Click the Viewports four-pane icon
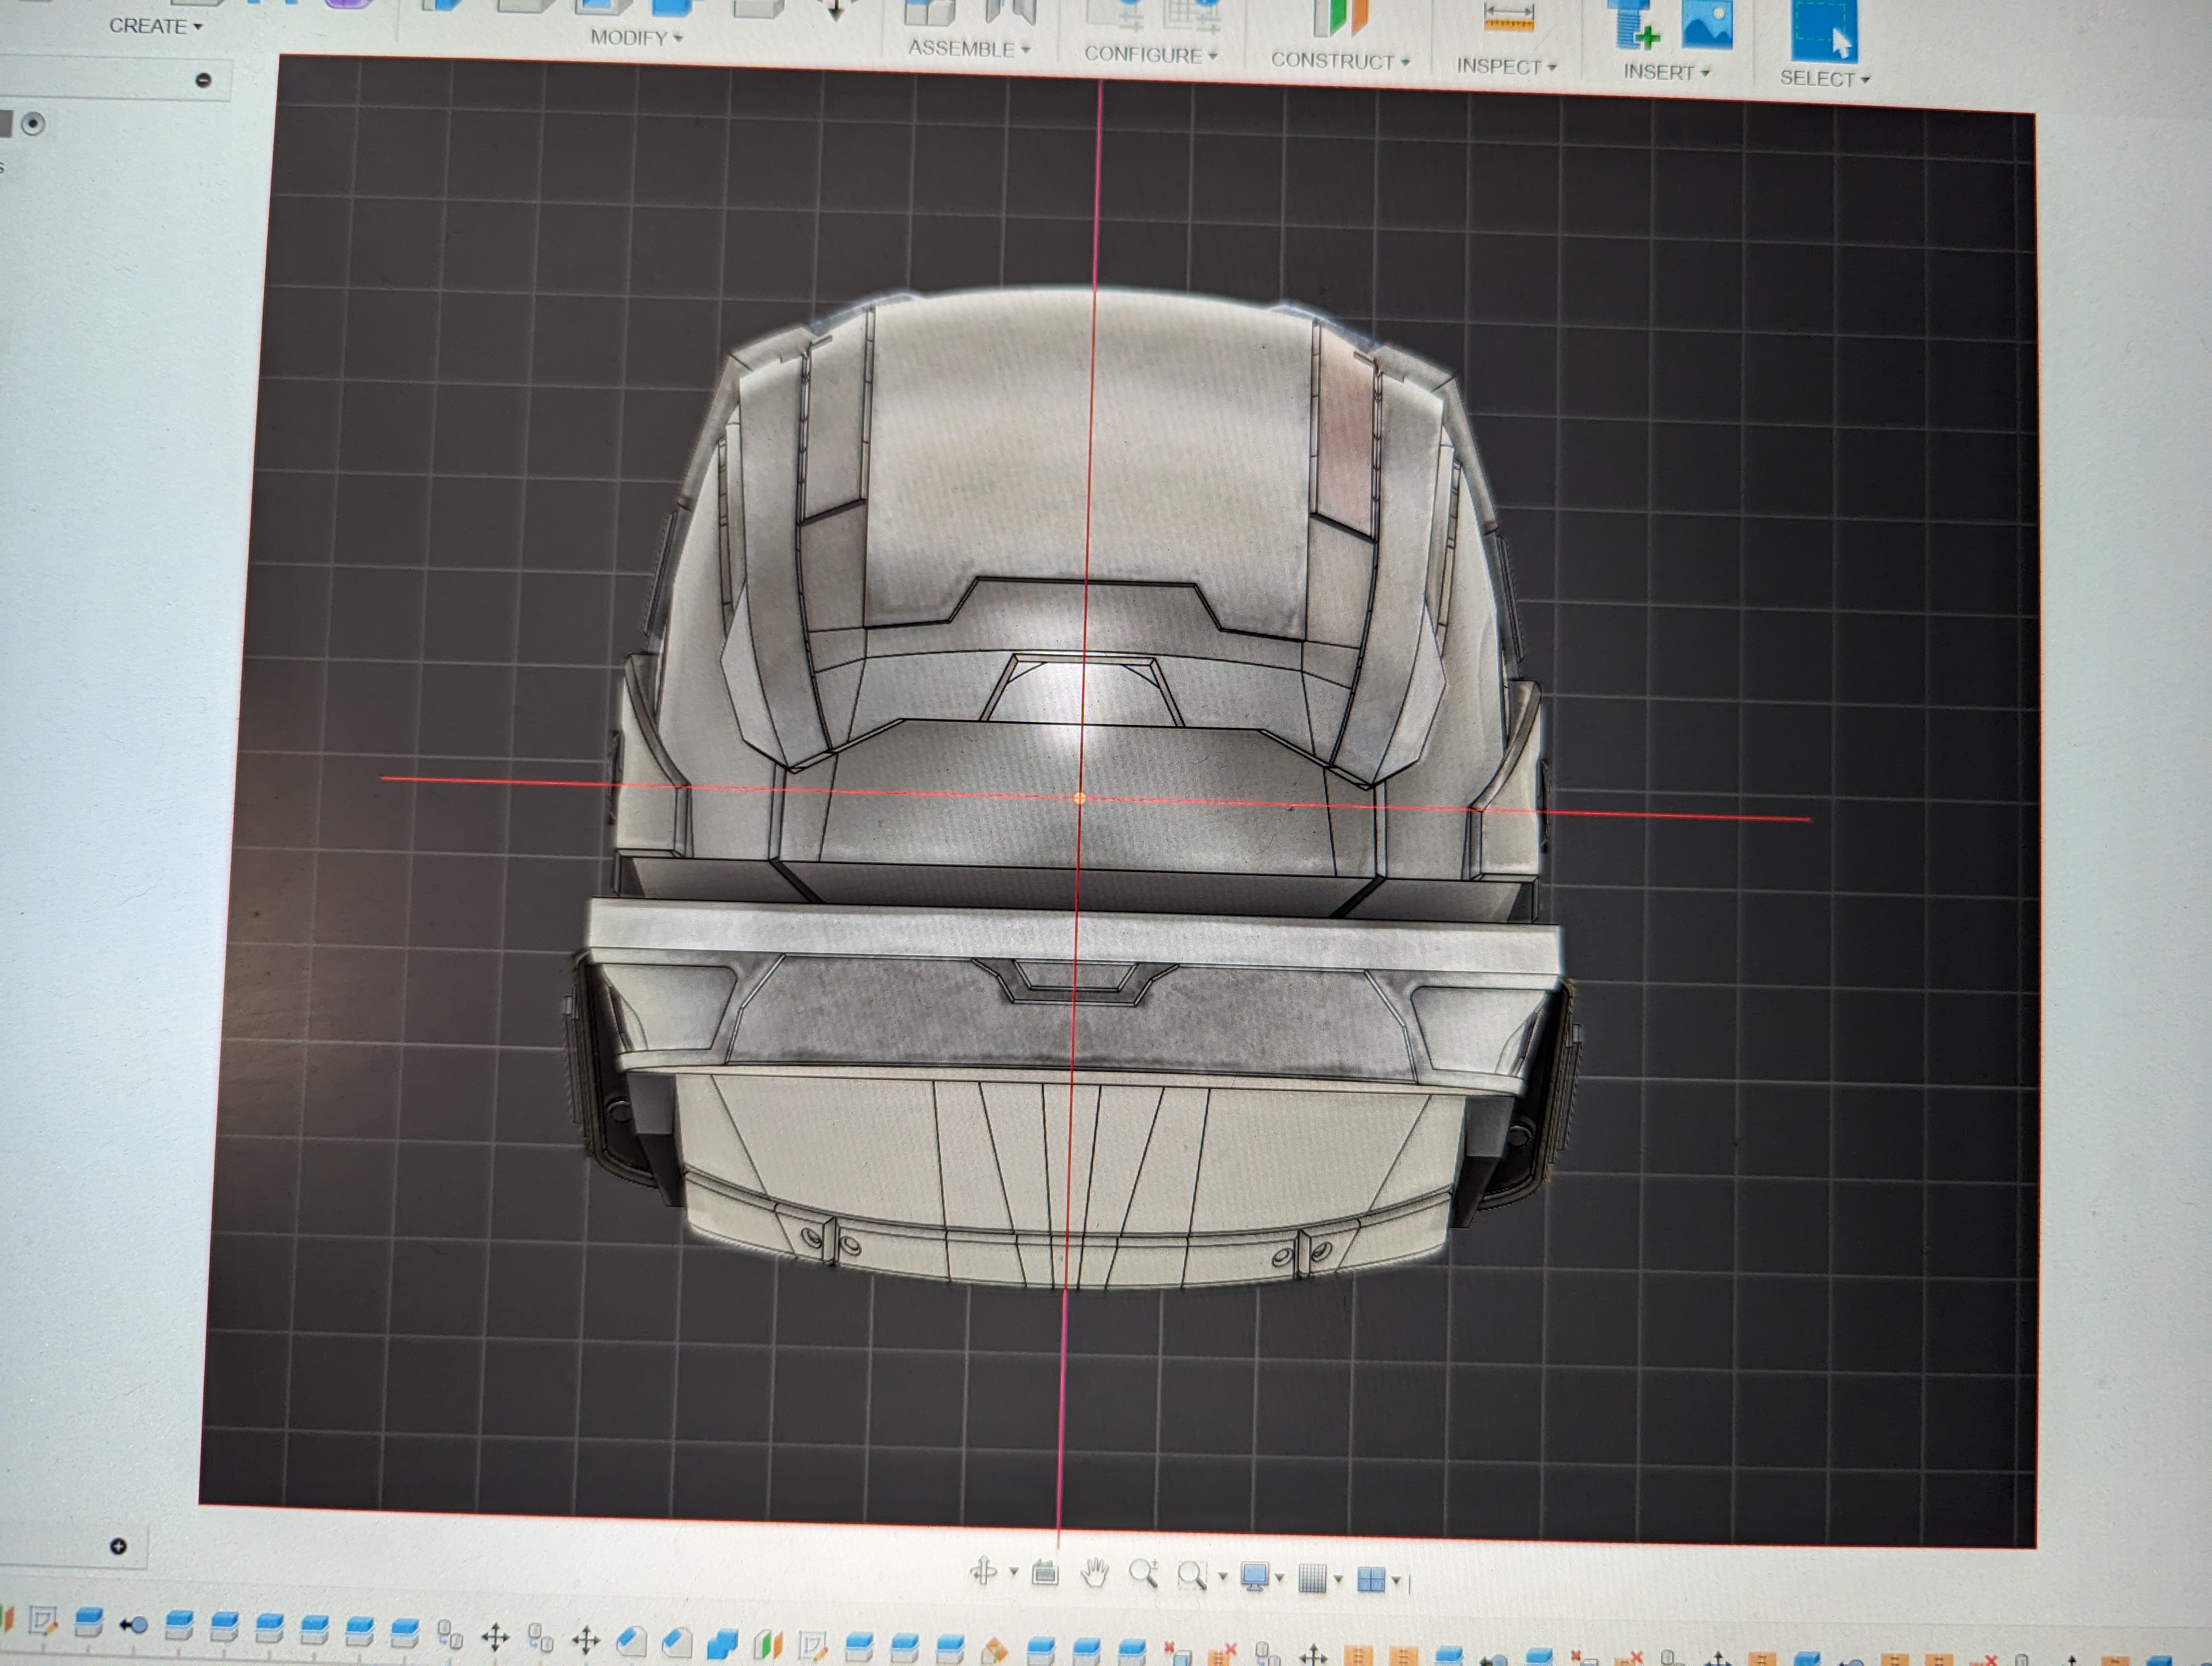 (1371, 1580)
